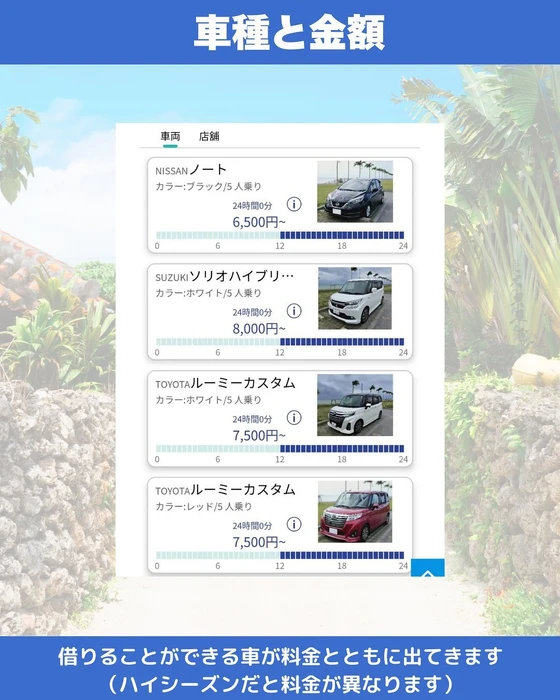Click カラー:ブラック/5人乗り text
The width and height of the screenshot is (560, 700).
(x=208, y=187)
